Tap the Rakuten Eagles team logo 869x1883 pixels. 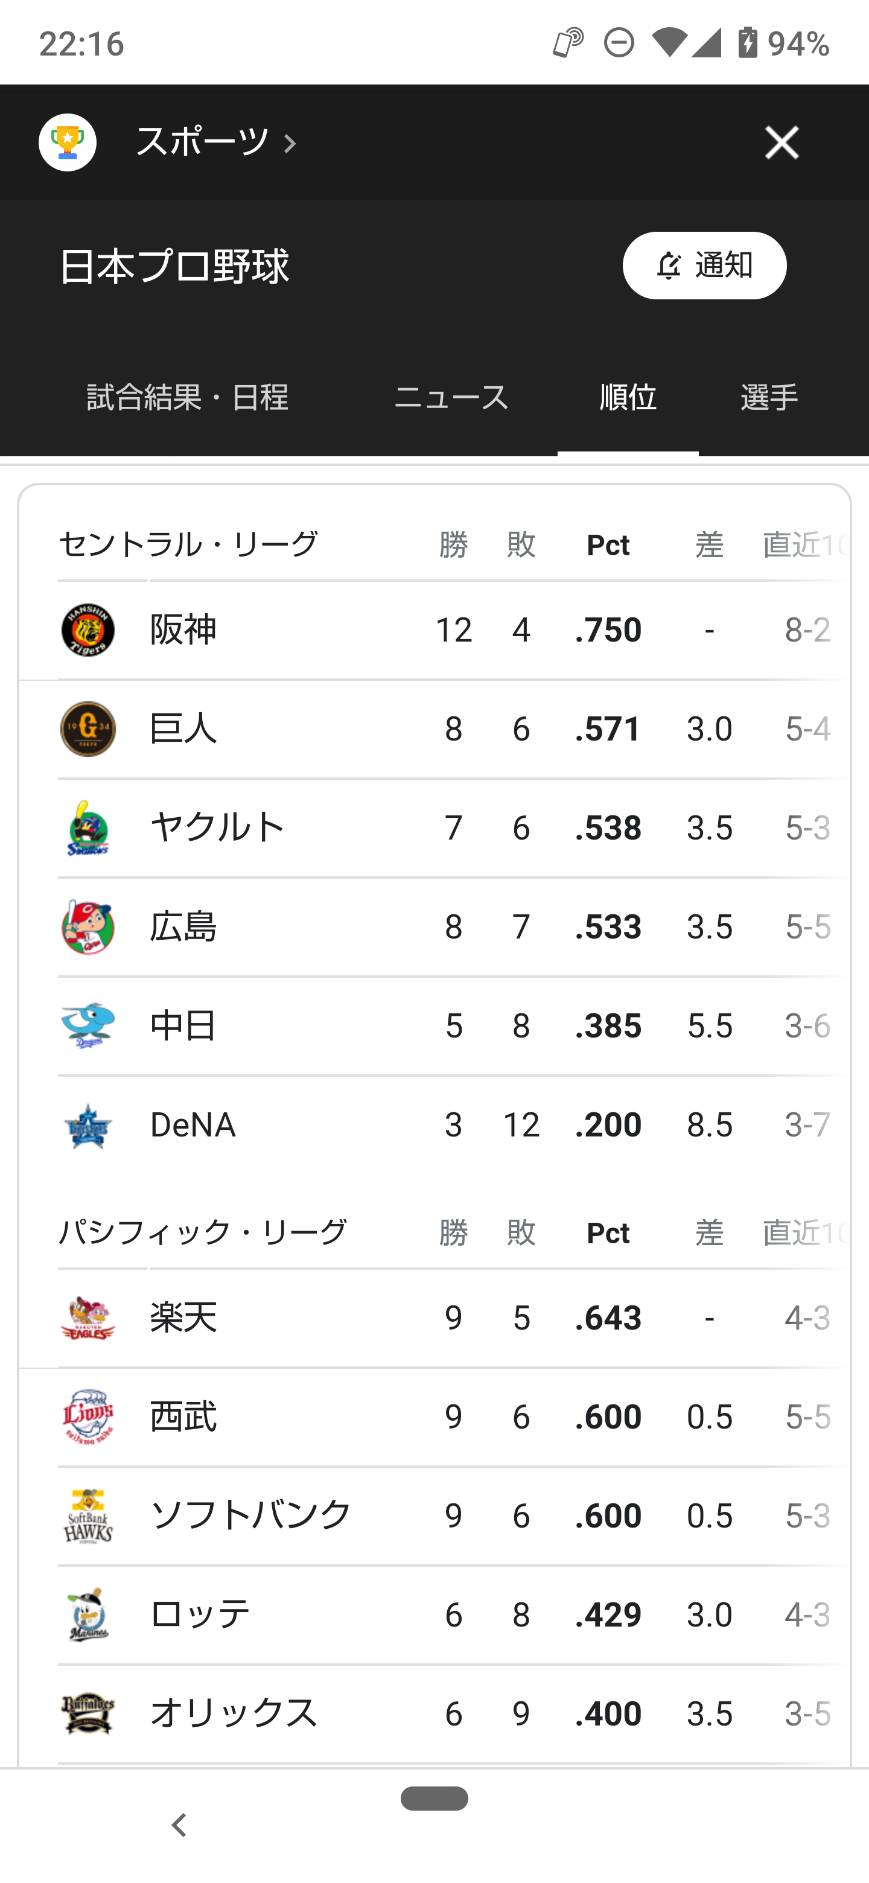88,1318
